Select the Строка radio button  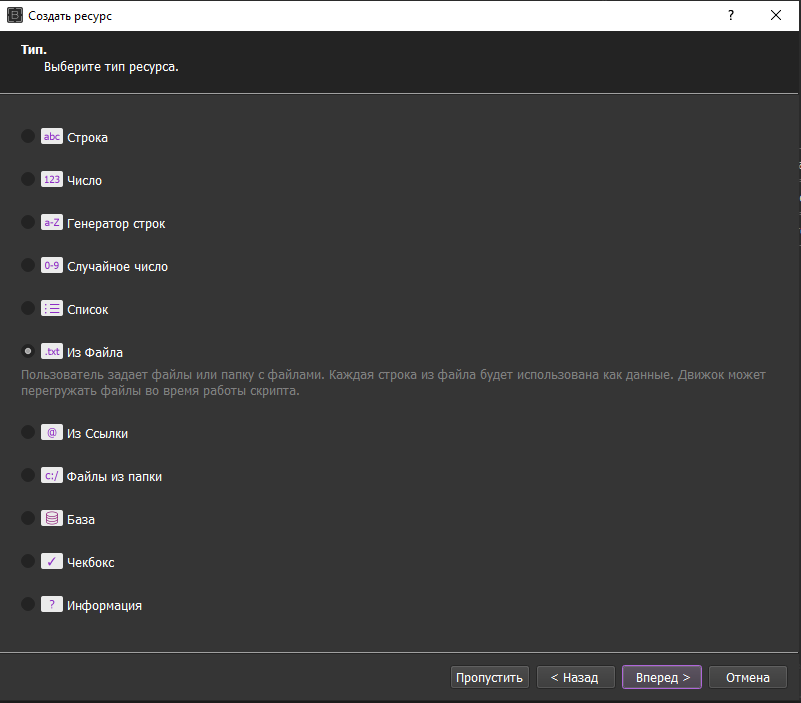pyautogui.click(x=28, y=137)
